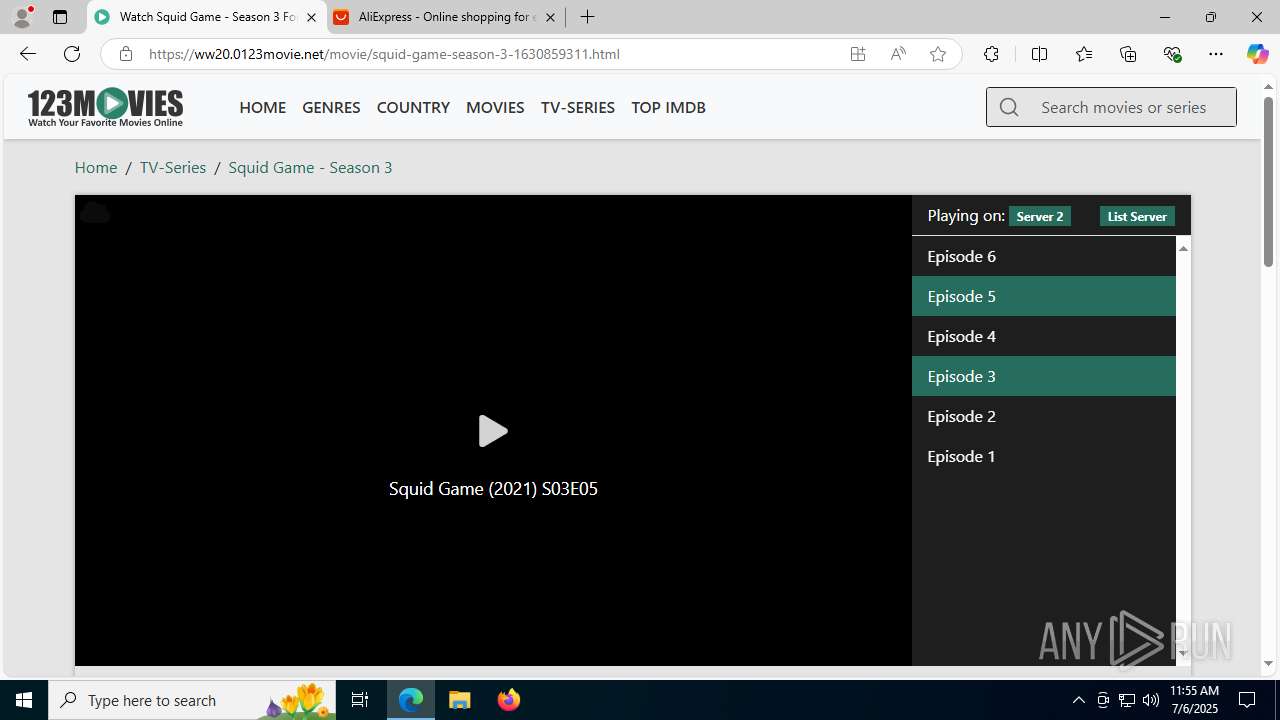The height and width of the screenshot is (720, 1280).
Task: Click page scroll down arrow
Action: [x=1268, y=663]
